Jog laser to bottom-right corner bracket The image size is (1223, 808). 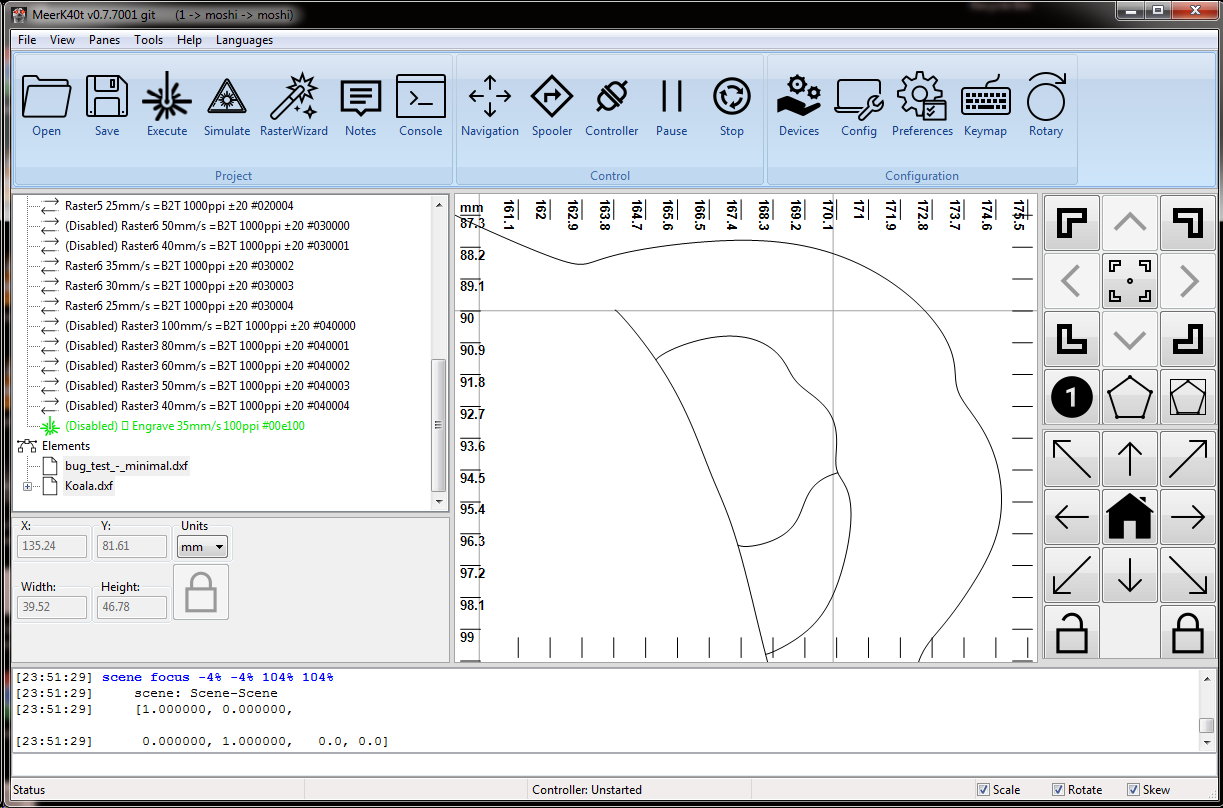point(1188,339)
